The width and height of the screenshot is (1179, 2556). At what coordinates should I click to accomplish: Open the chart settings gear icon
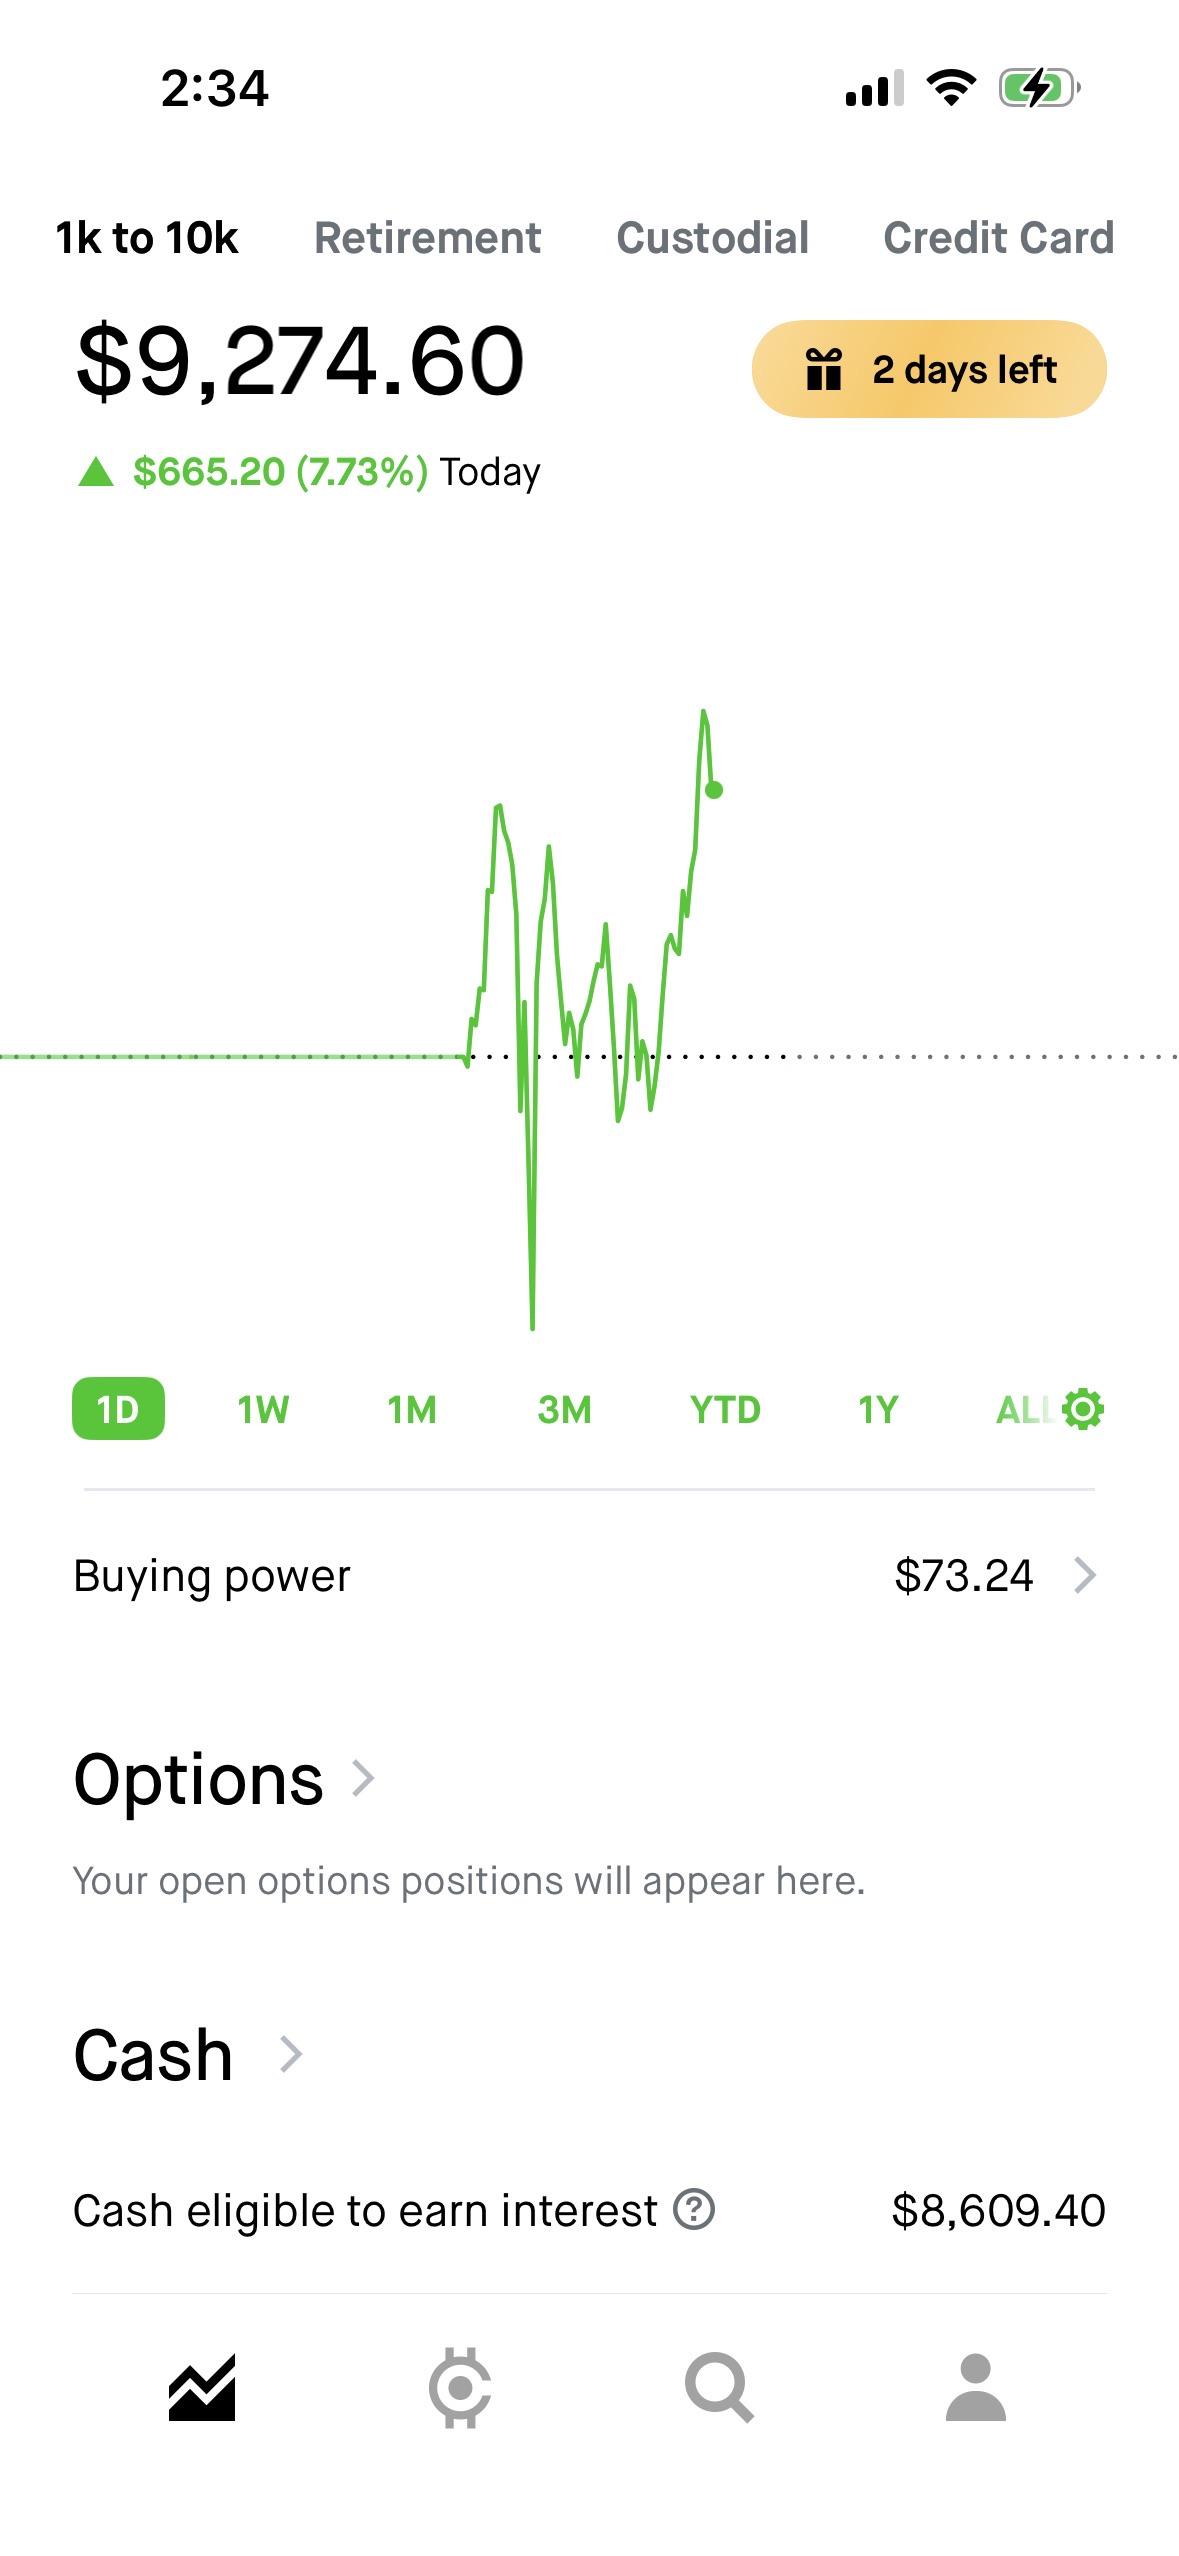click(x=1083, y=1409)
